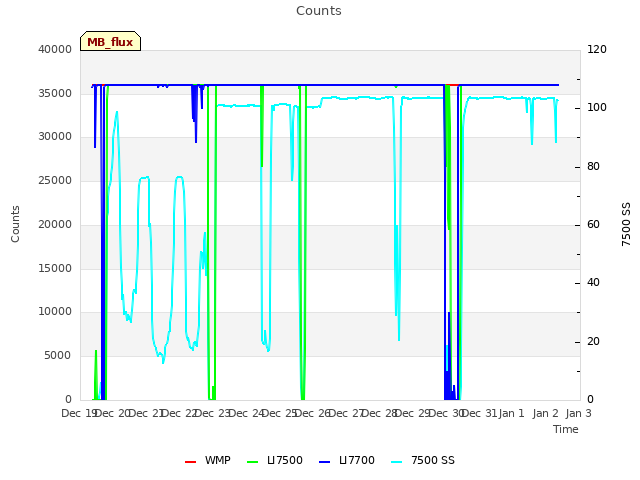Toggle the 7500 SS legend entry
The height and width of the screenshot is (480, 640).
click(422, 460)
